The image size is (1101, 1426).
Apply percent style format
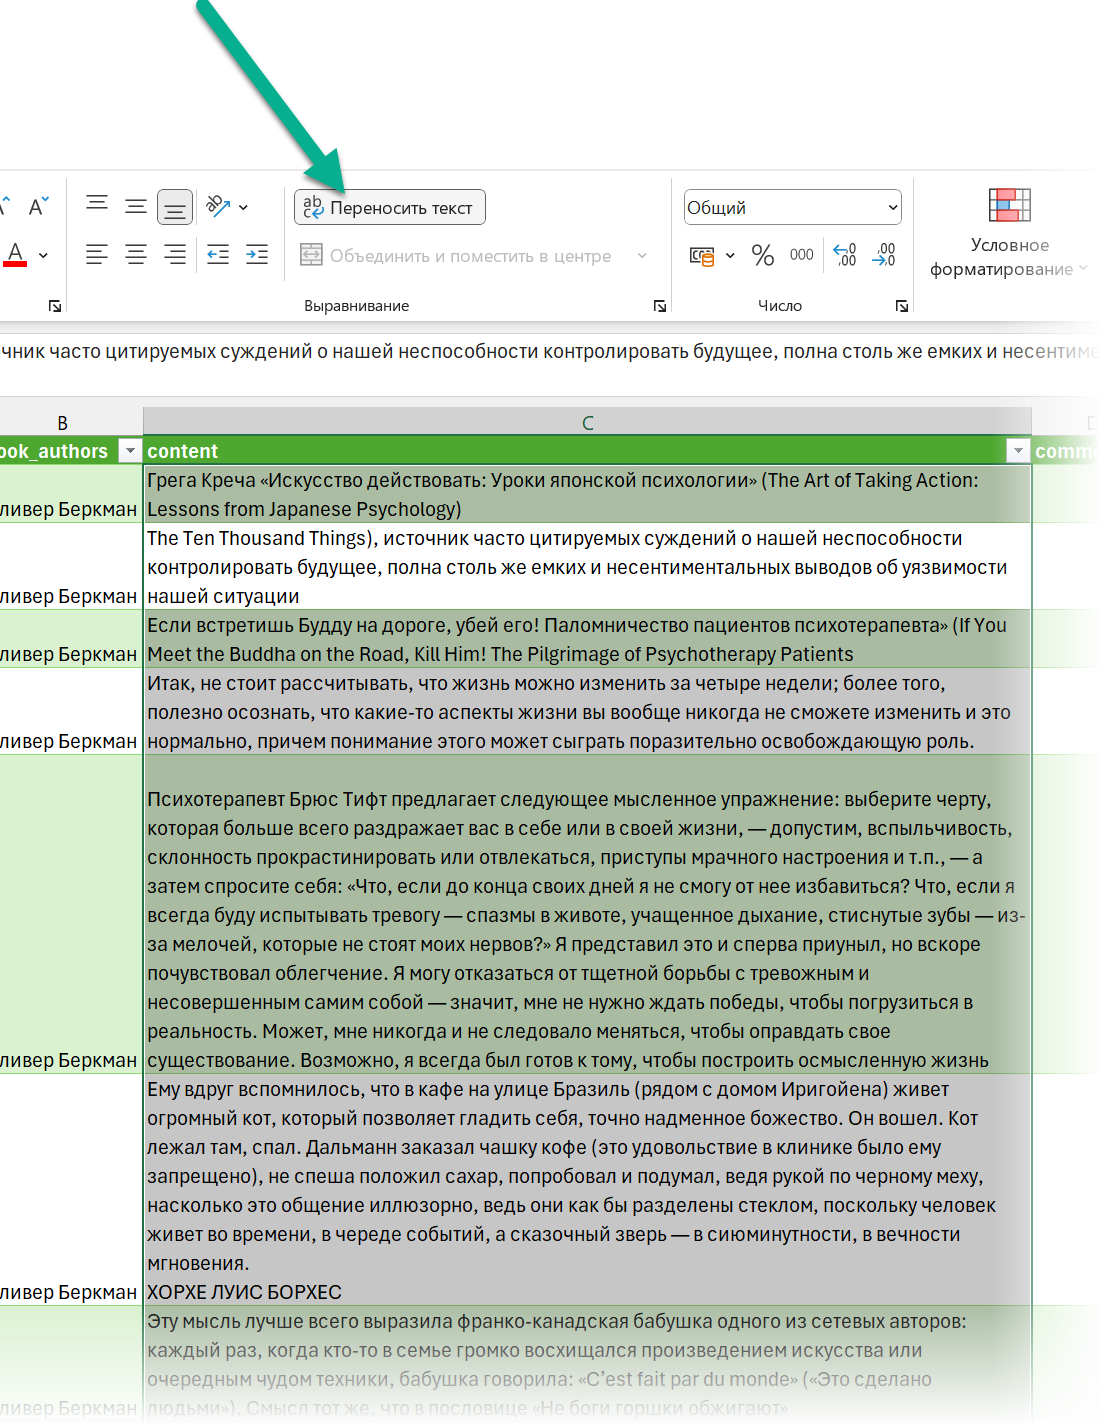click(763, 256)
